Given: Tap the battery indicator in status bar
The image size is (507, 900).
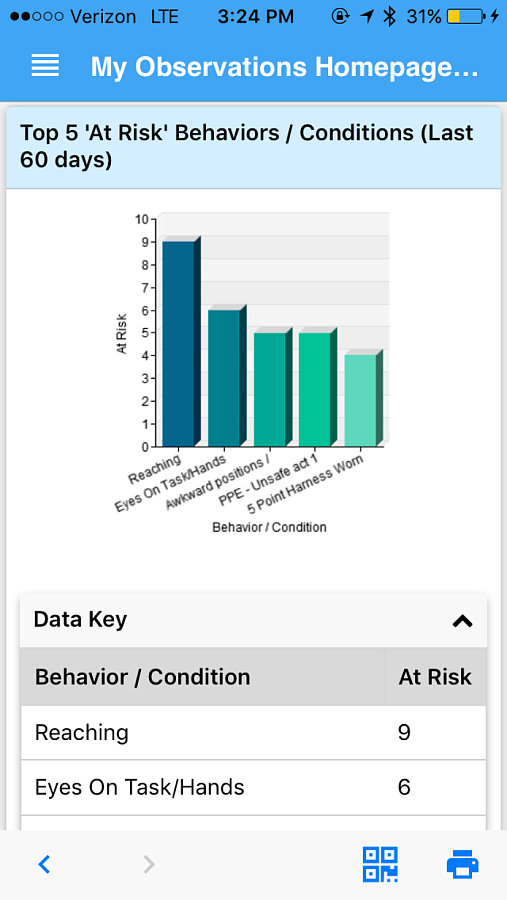Looking at the screenshot, I should (x=466, y=17).
